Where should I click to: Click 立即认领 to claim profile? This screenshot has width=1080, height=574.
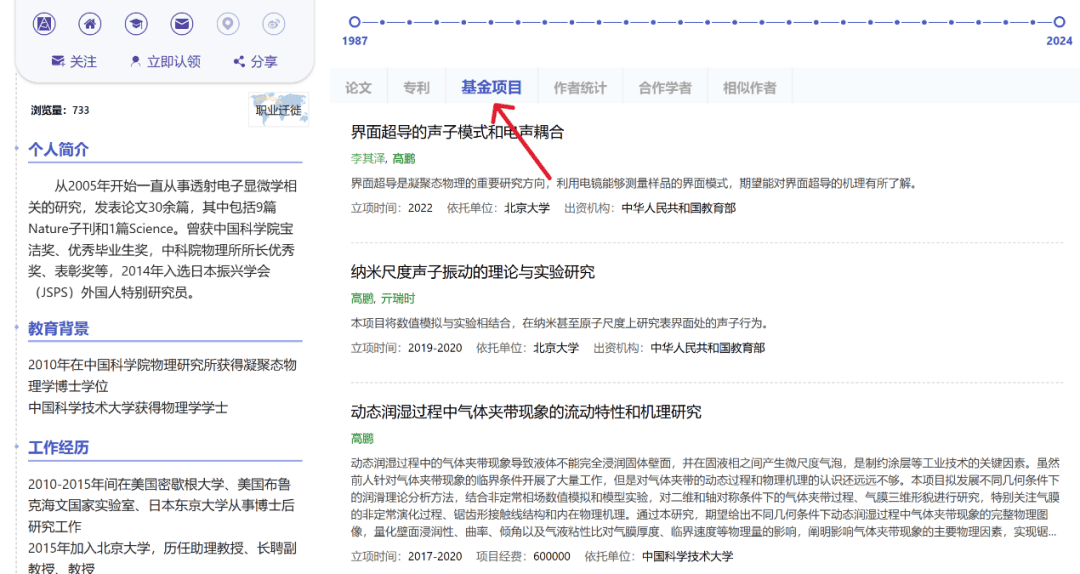tap(165, 62)
